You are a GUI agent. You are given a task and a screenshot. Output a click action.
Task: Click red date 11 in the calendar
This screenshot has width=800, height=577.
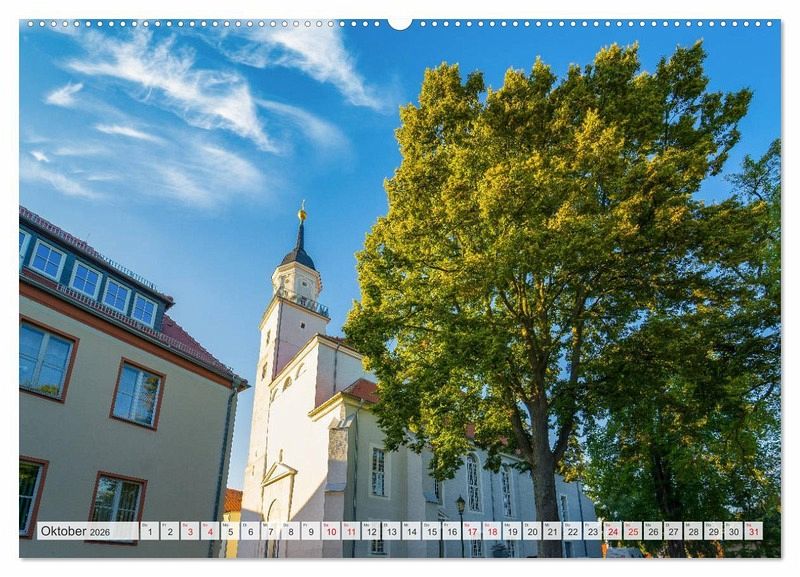350,531
